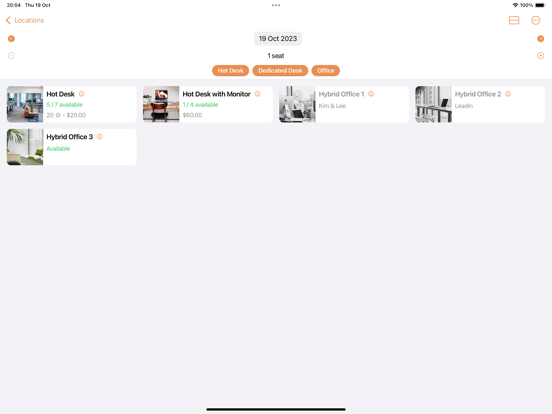Select the Hot Desk with Monitor card

(x=208, y=104)
